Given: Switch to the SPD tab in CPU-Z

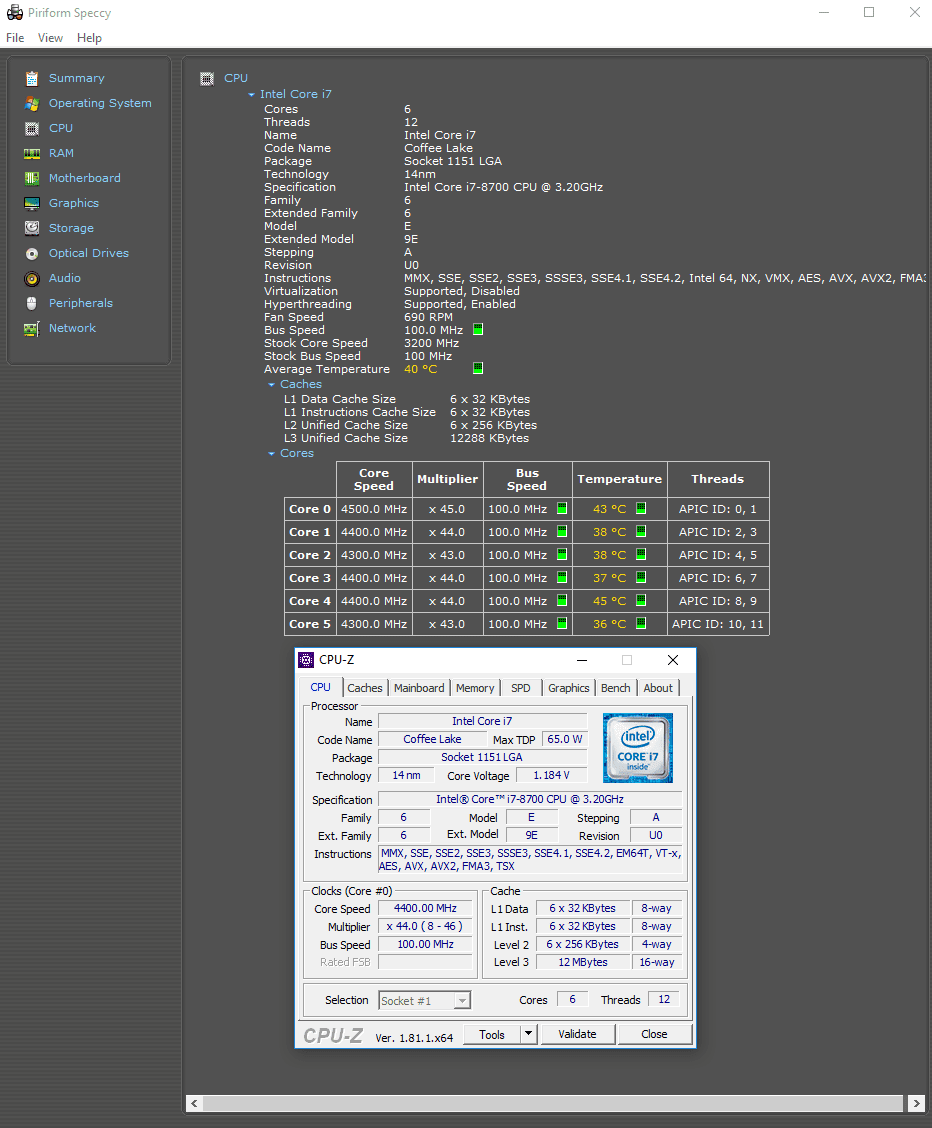Looking at the screenshot, I should (521, 688).
